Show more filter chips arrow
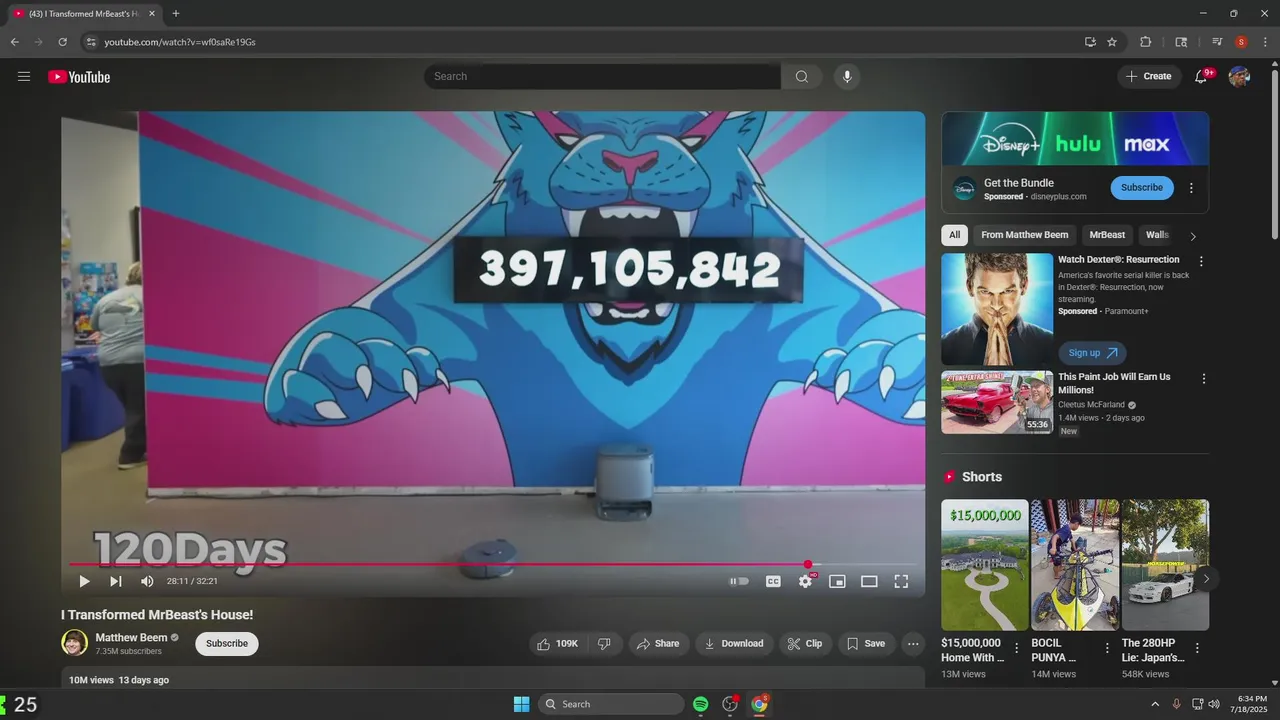The image size is (1280, 720). click(x=1192, y=236)
